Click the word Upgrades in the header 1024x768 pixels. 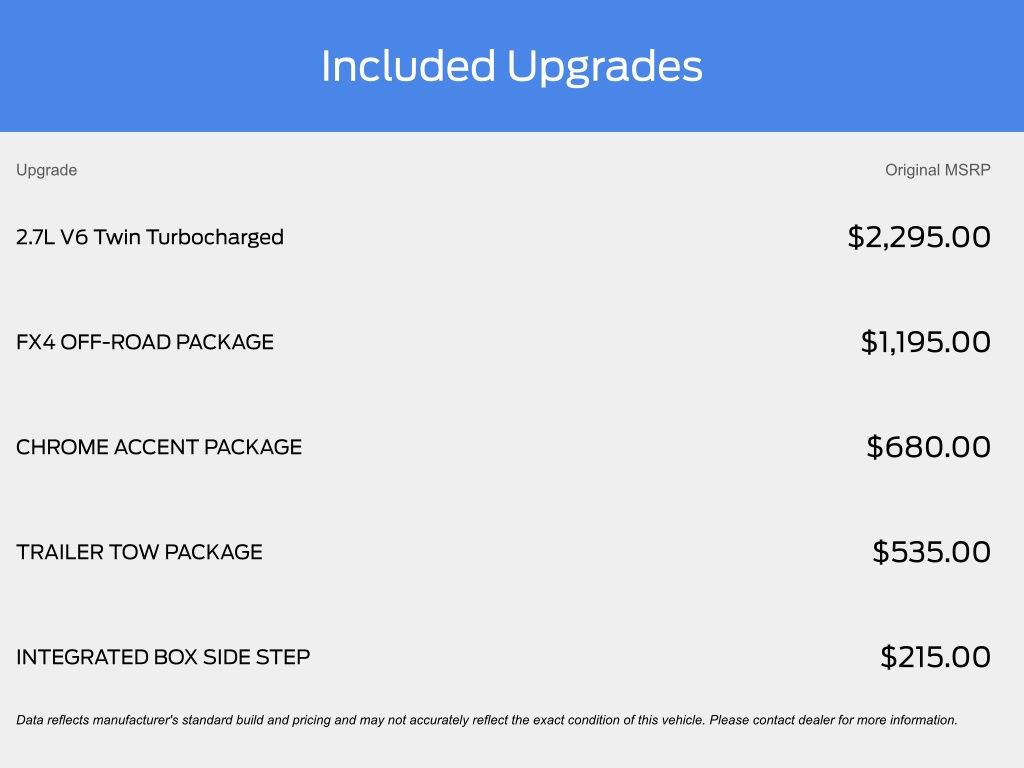tap(604, 68)
